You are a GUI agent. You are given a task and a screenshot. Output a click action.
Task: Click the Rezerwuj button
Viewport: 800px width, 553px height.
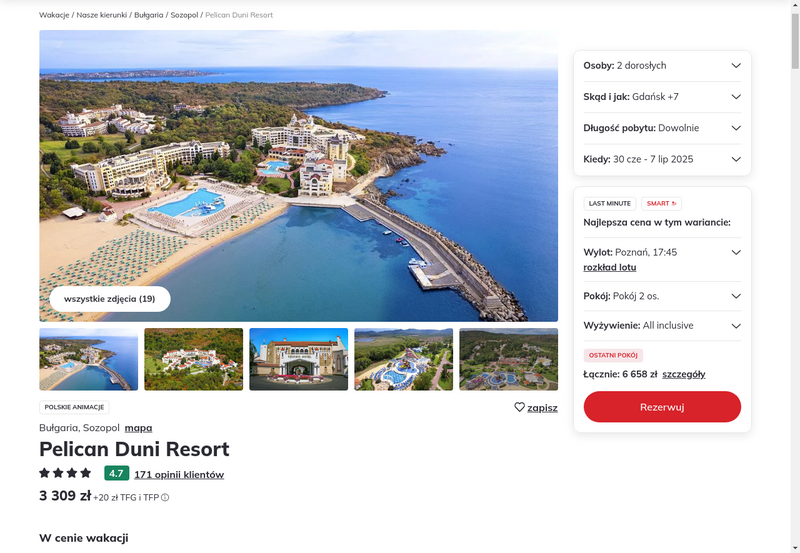click(662, 407)
